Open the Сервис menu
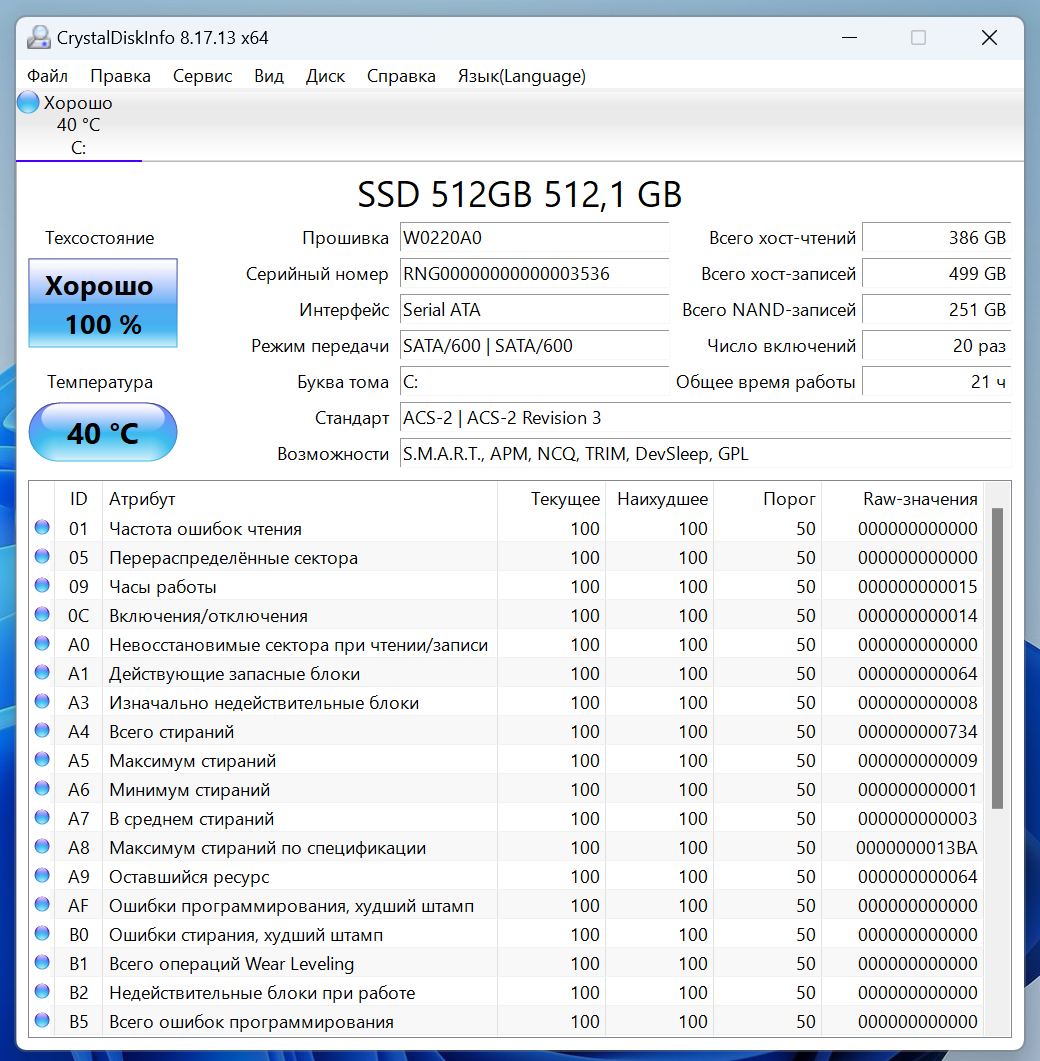The image size is (1040, 1061). 202,76
